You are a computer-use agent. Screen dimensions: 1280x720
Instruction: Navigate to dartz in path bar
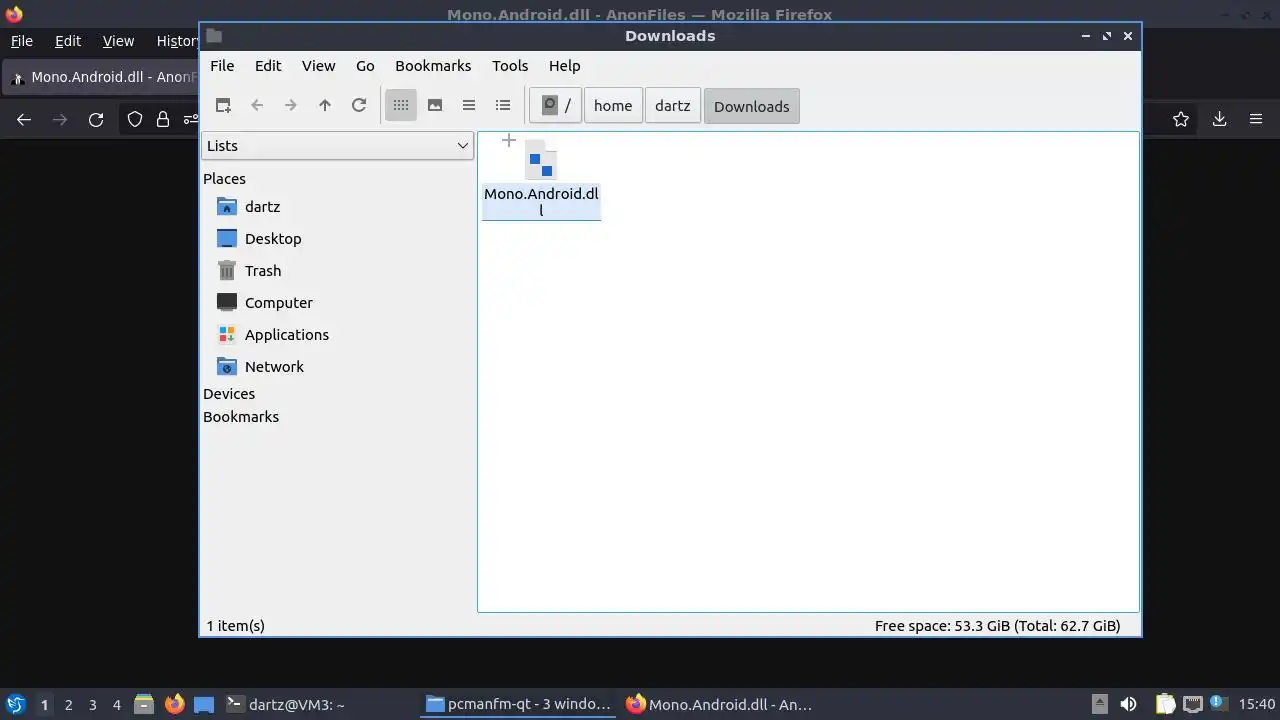tap(672, 105)
